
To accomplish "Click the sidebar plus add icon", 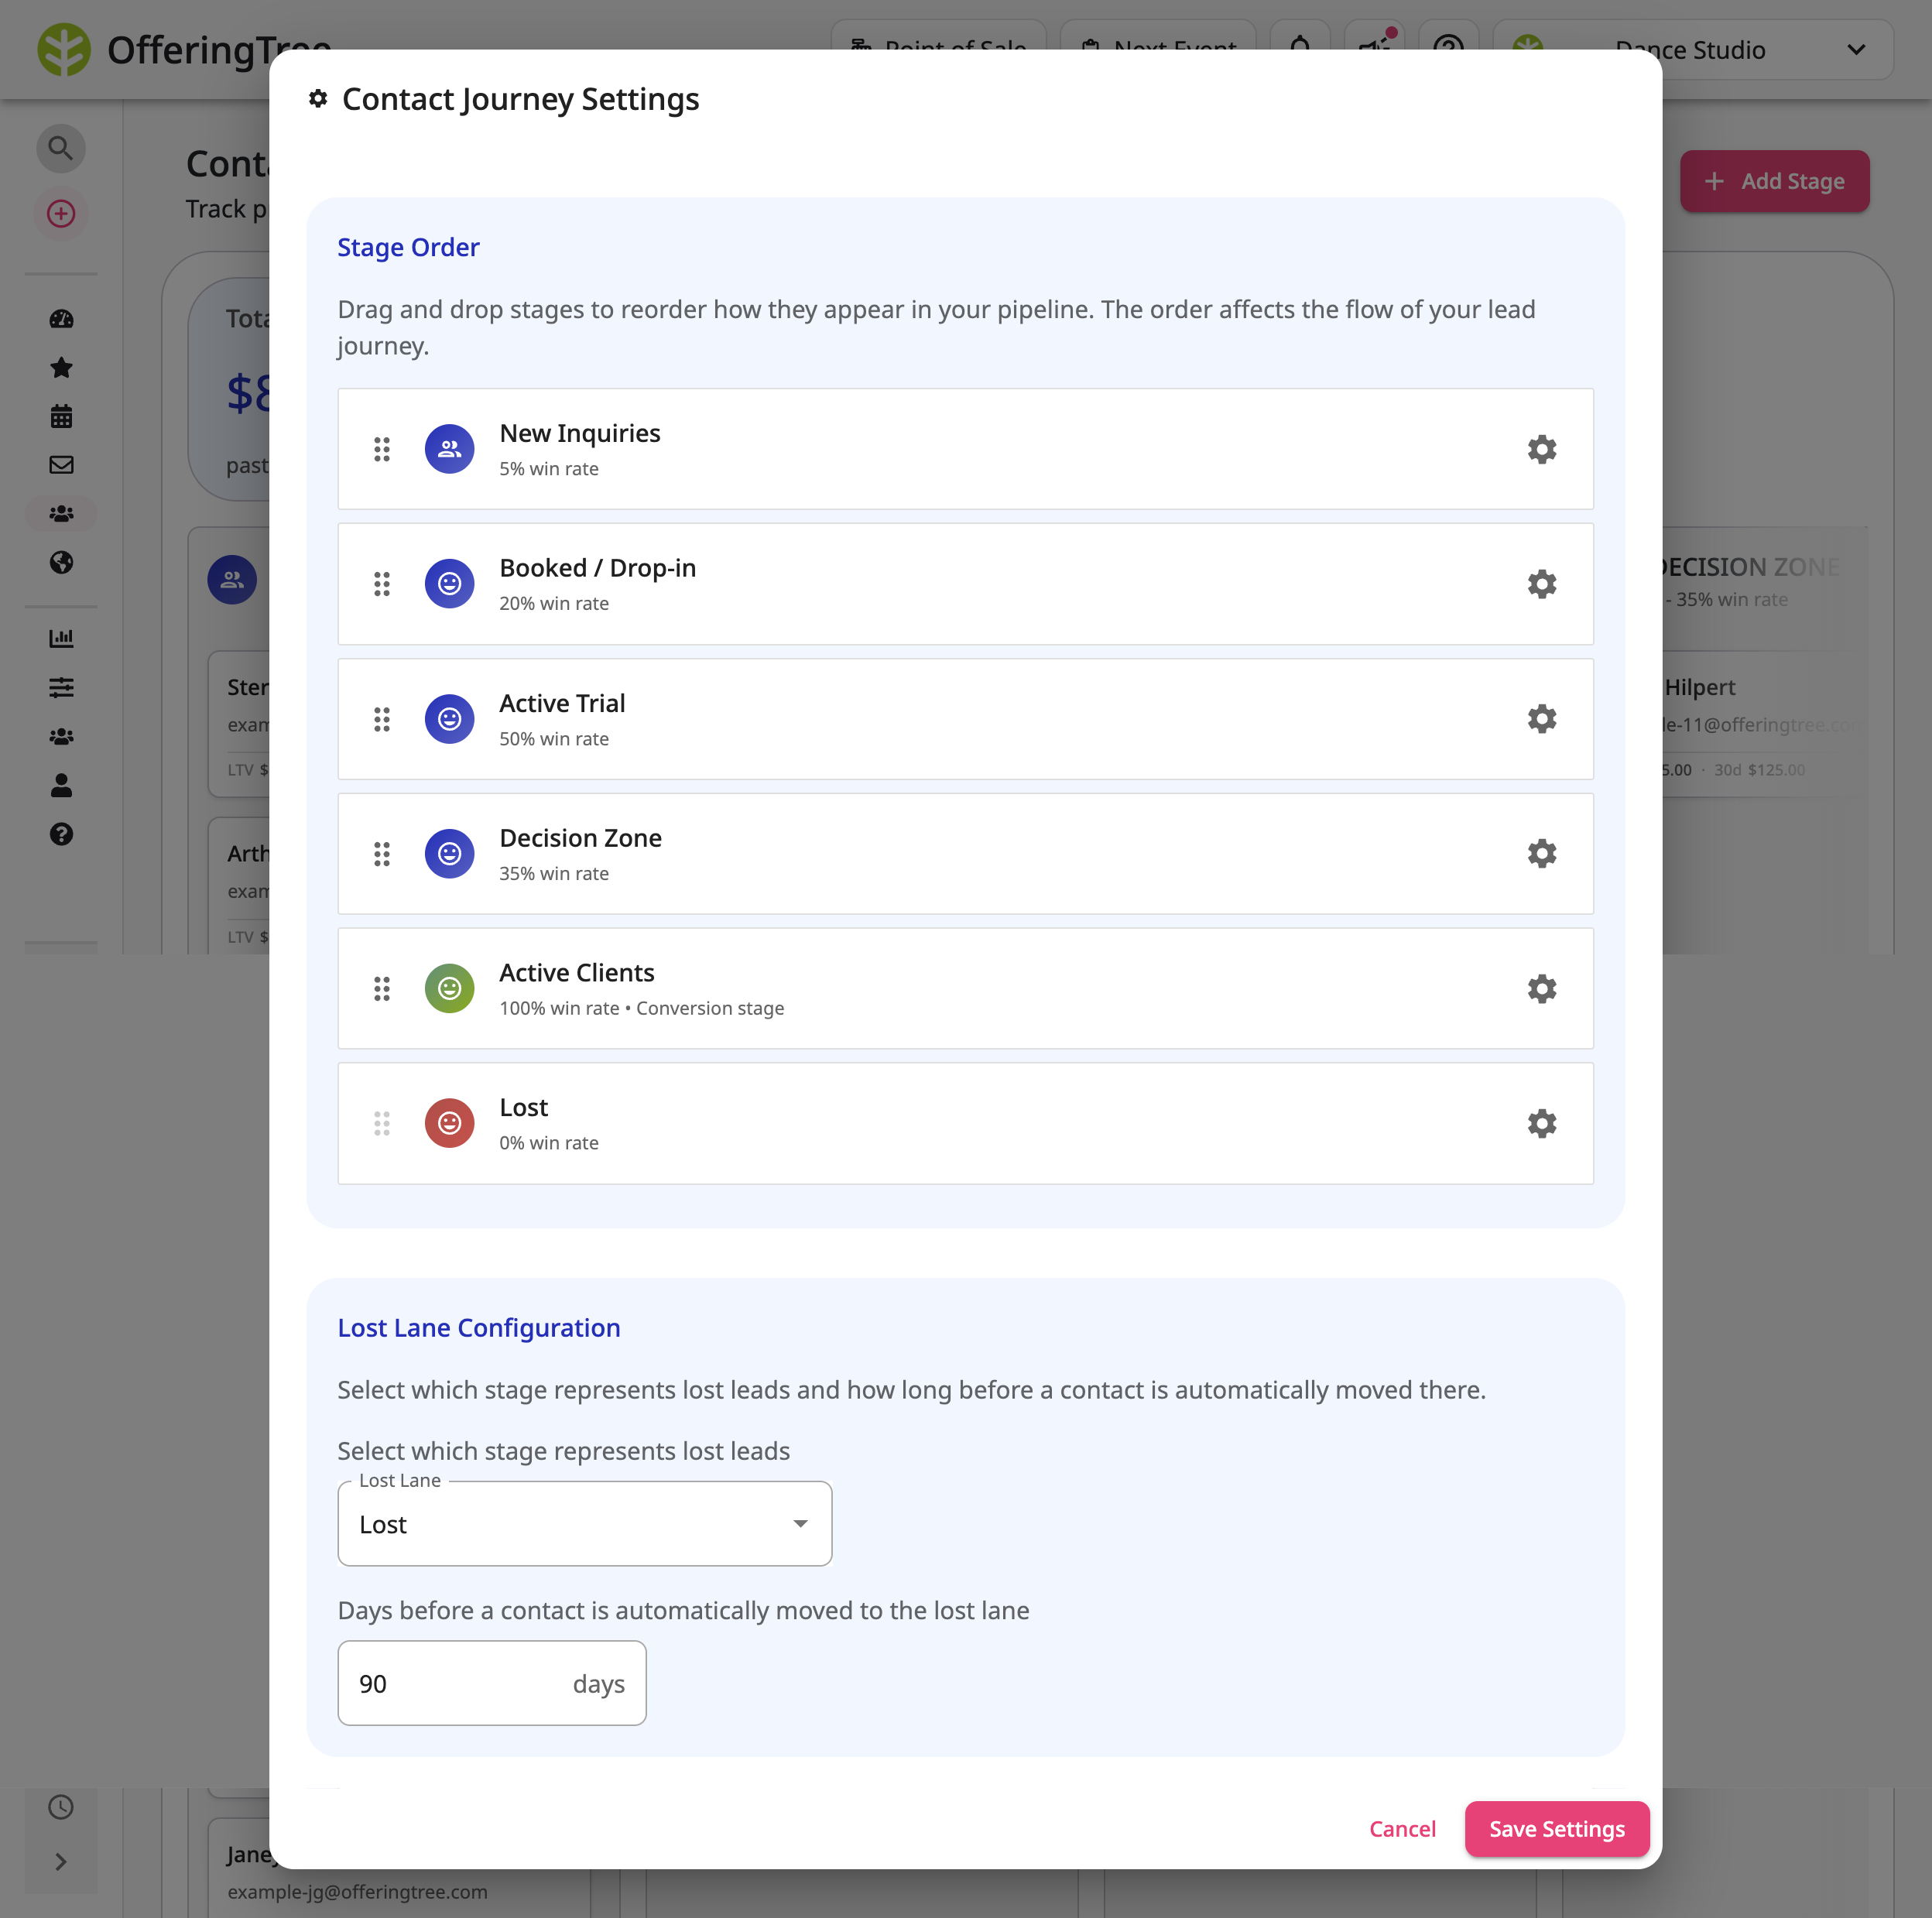I will [x=61, y=214].
